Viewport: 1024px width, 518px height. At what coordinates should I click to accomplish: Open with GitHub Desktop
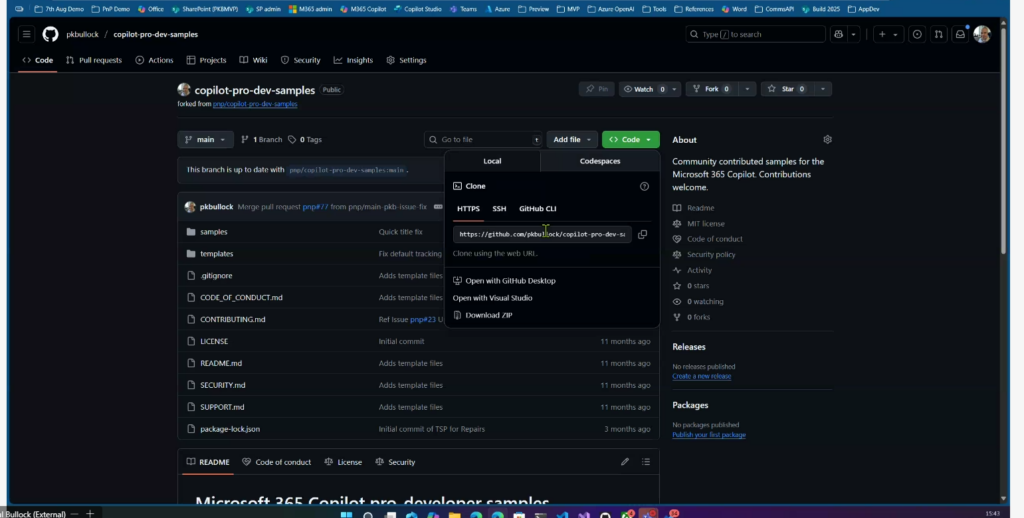504,281
